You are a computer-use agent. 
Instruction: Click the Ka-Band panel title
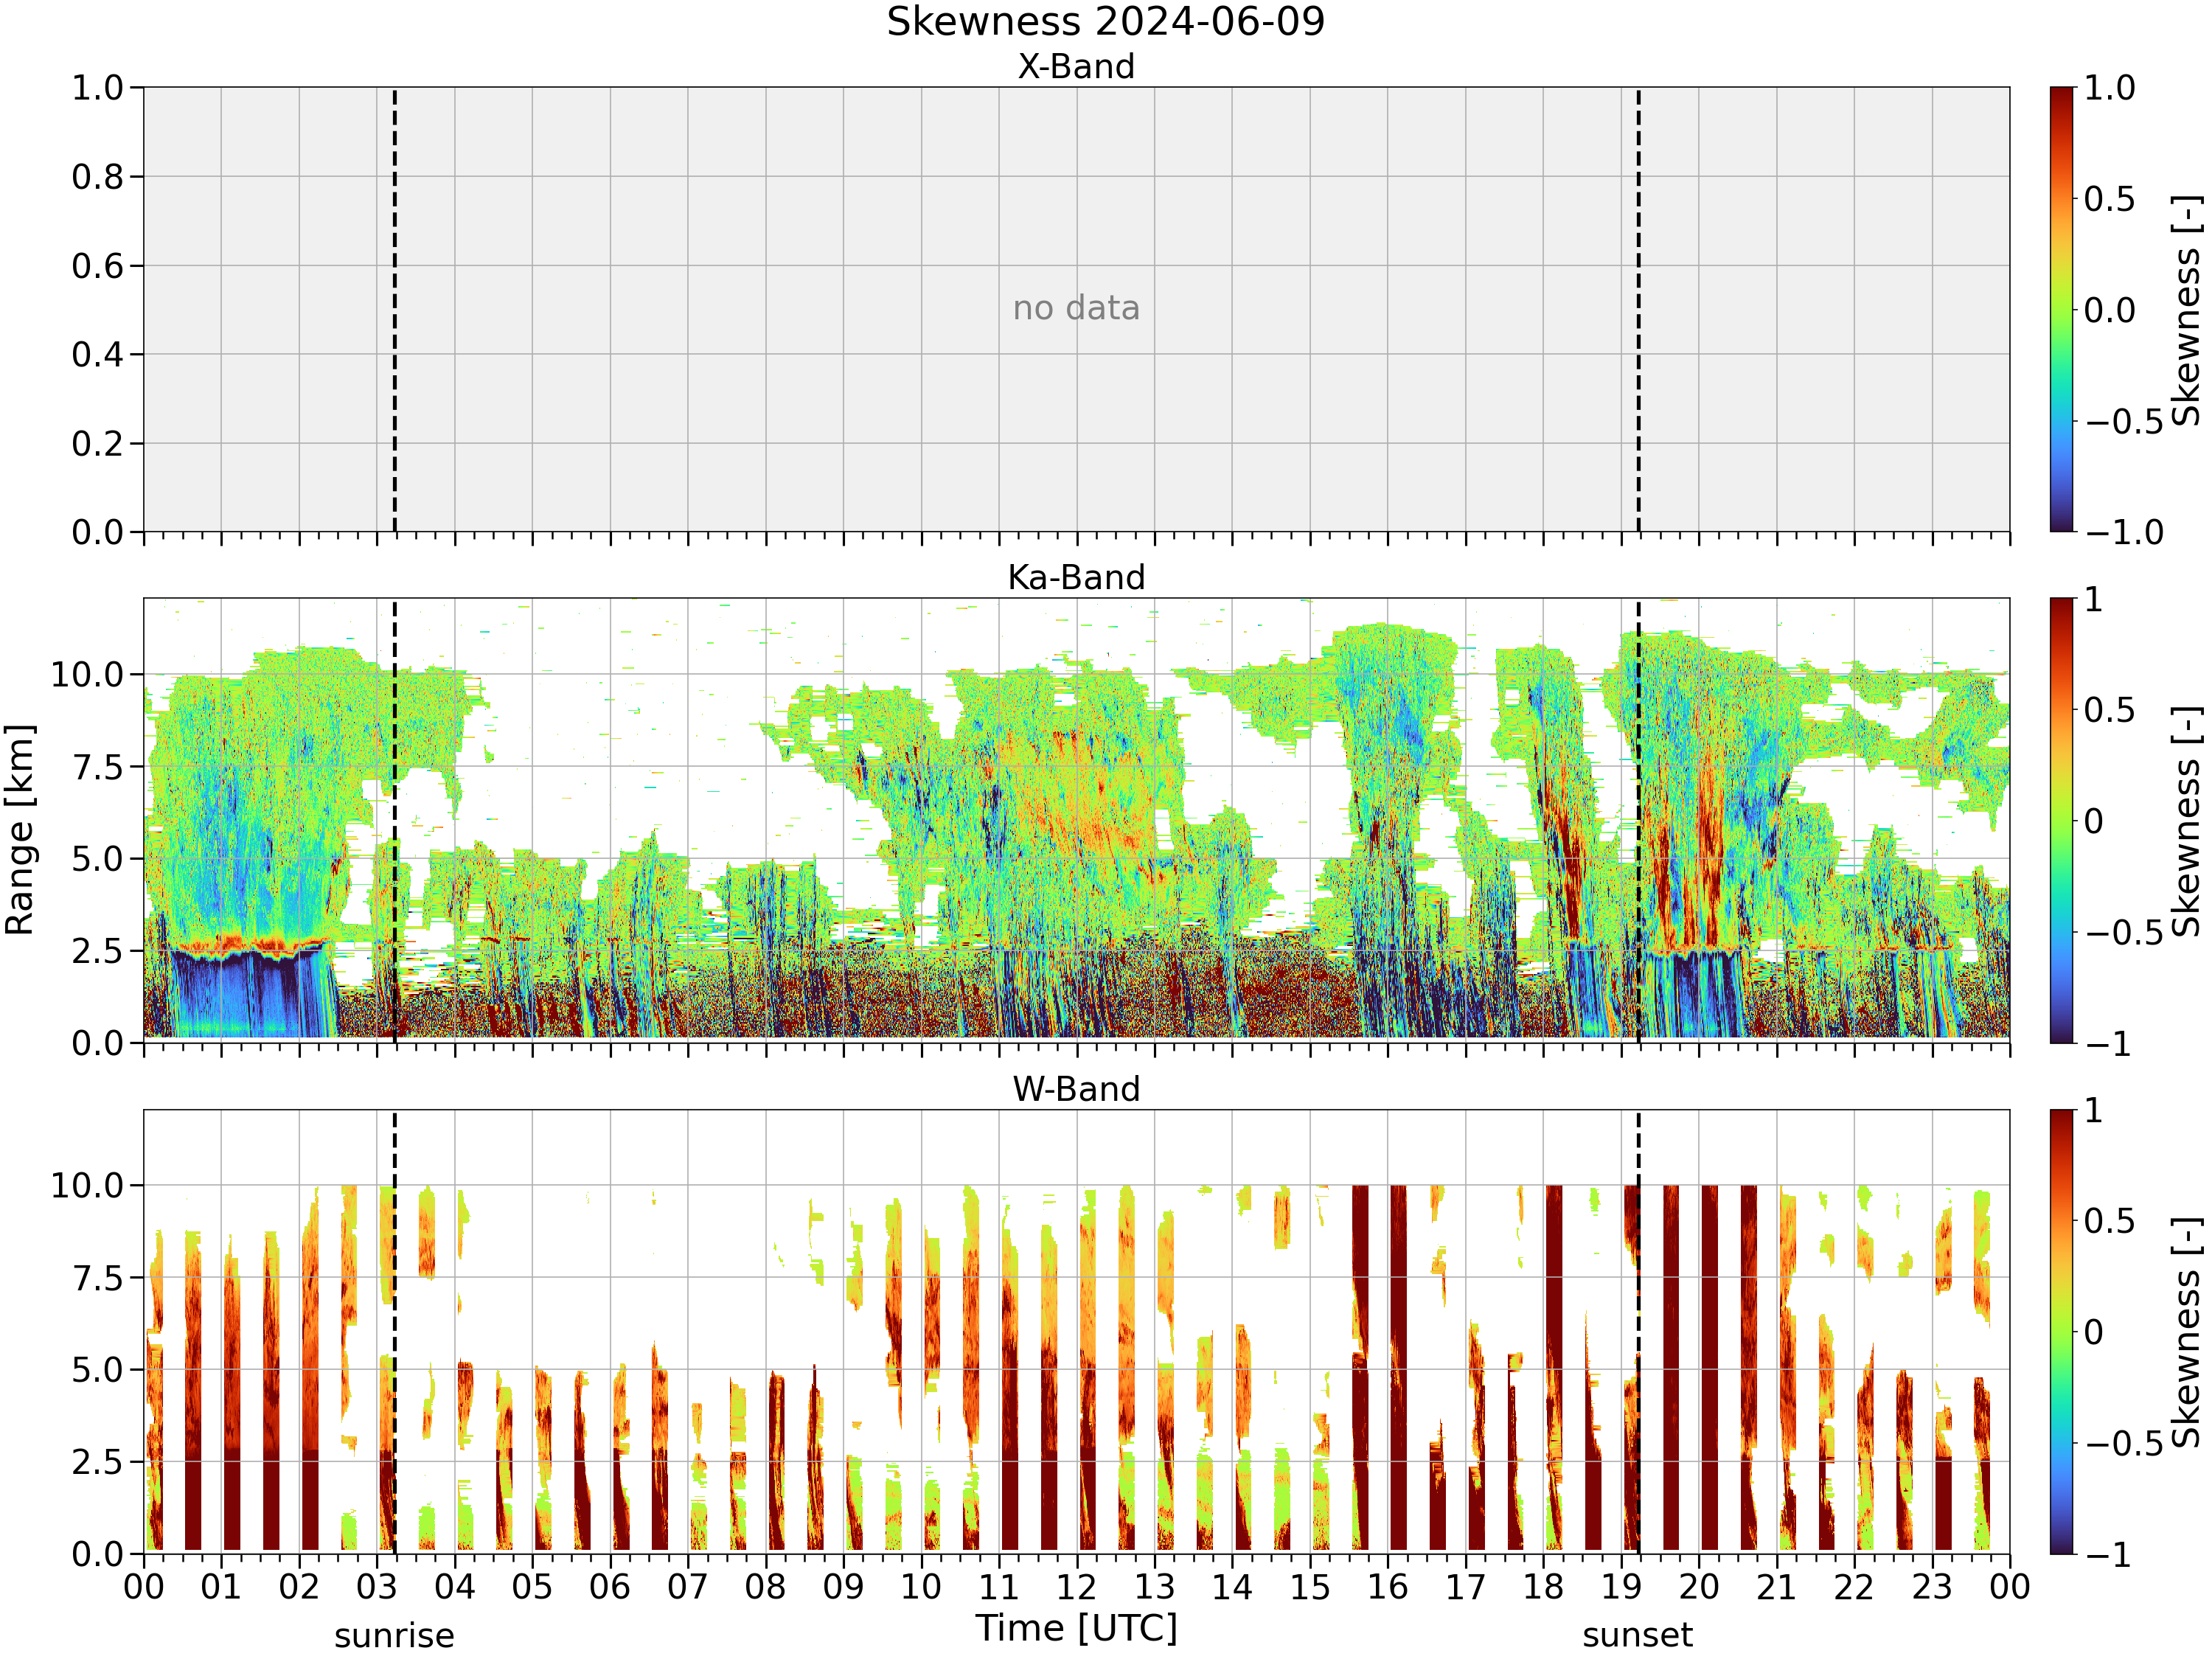pos(1076,578)
